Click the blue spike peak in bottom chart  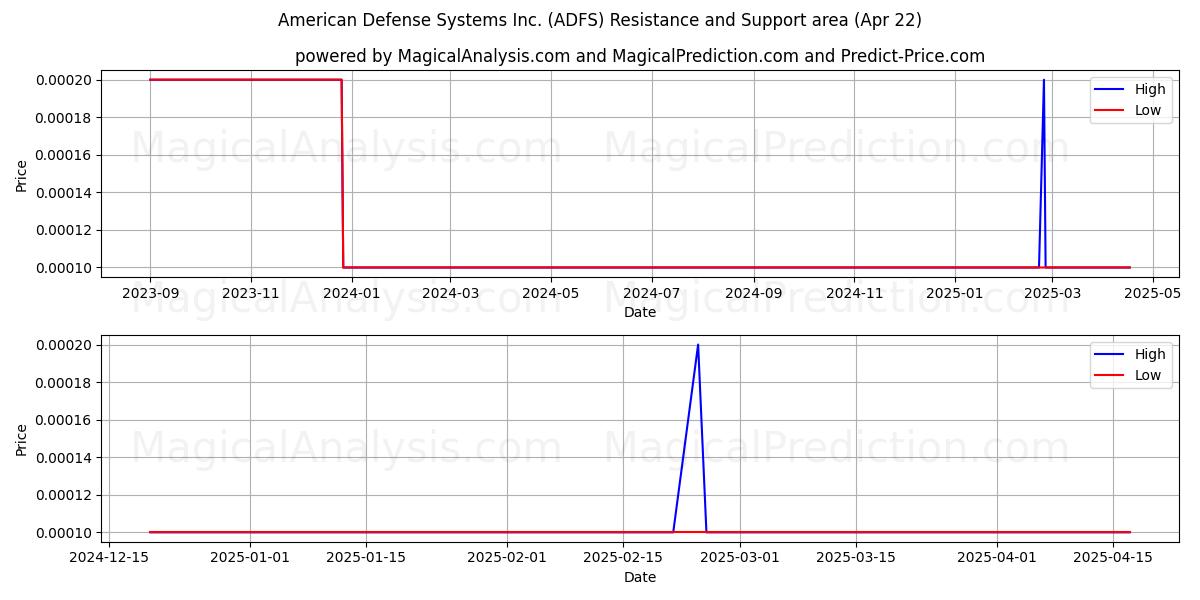pos(698,346)
